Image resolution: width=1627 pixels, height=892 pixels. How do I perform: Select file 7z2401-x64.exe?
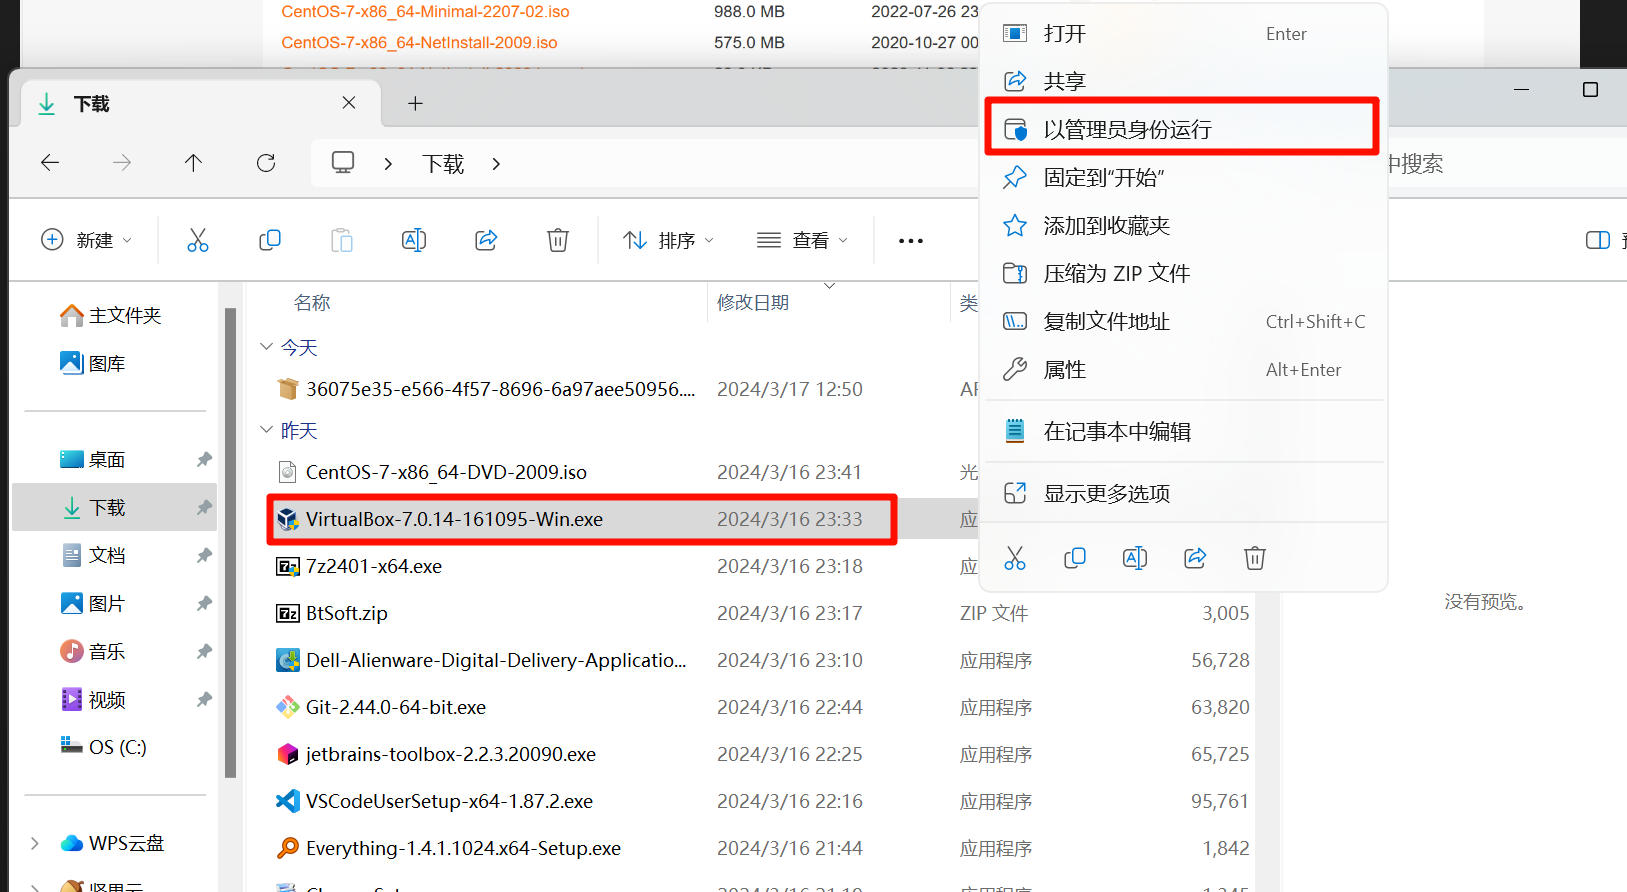(374, 566)
